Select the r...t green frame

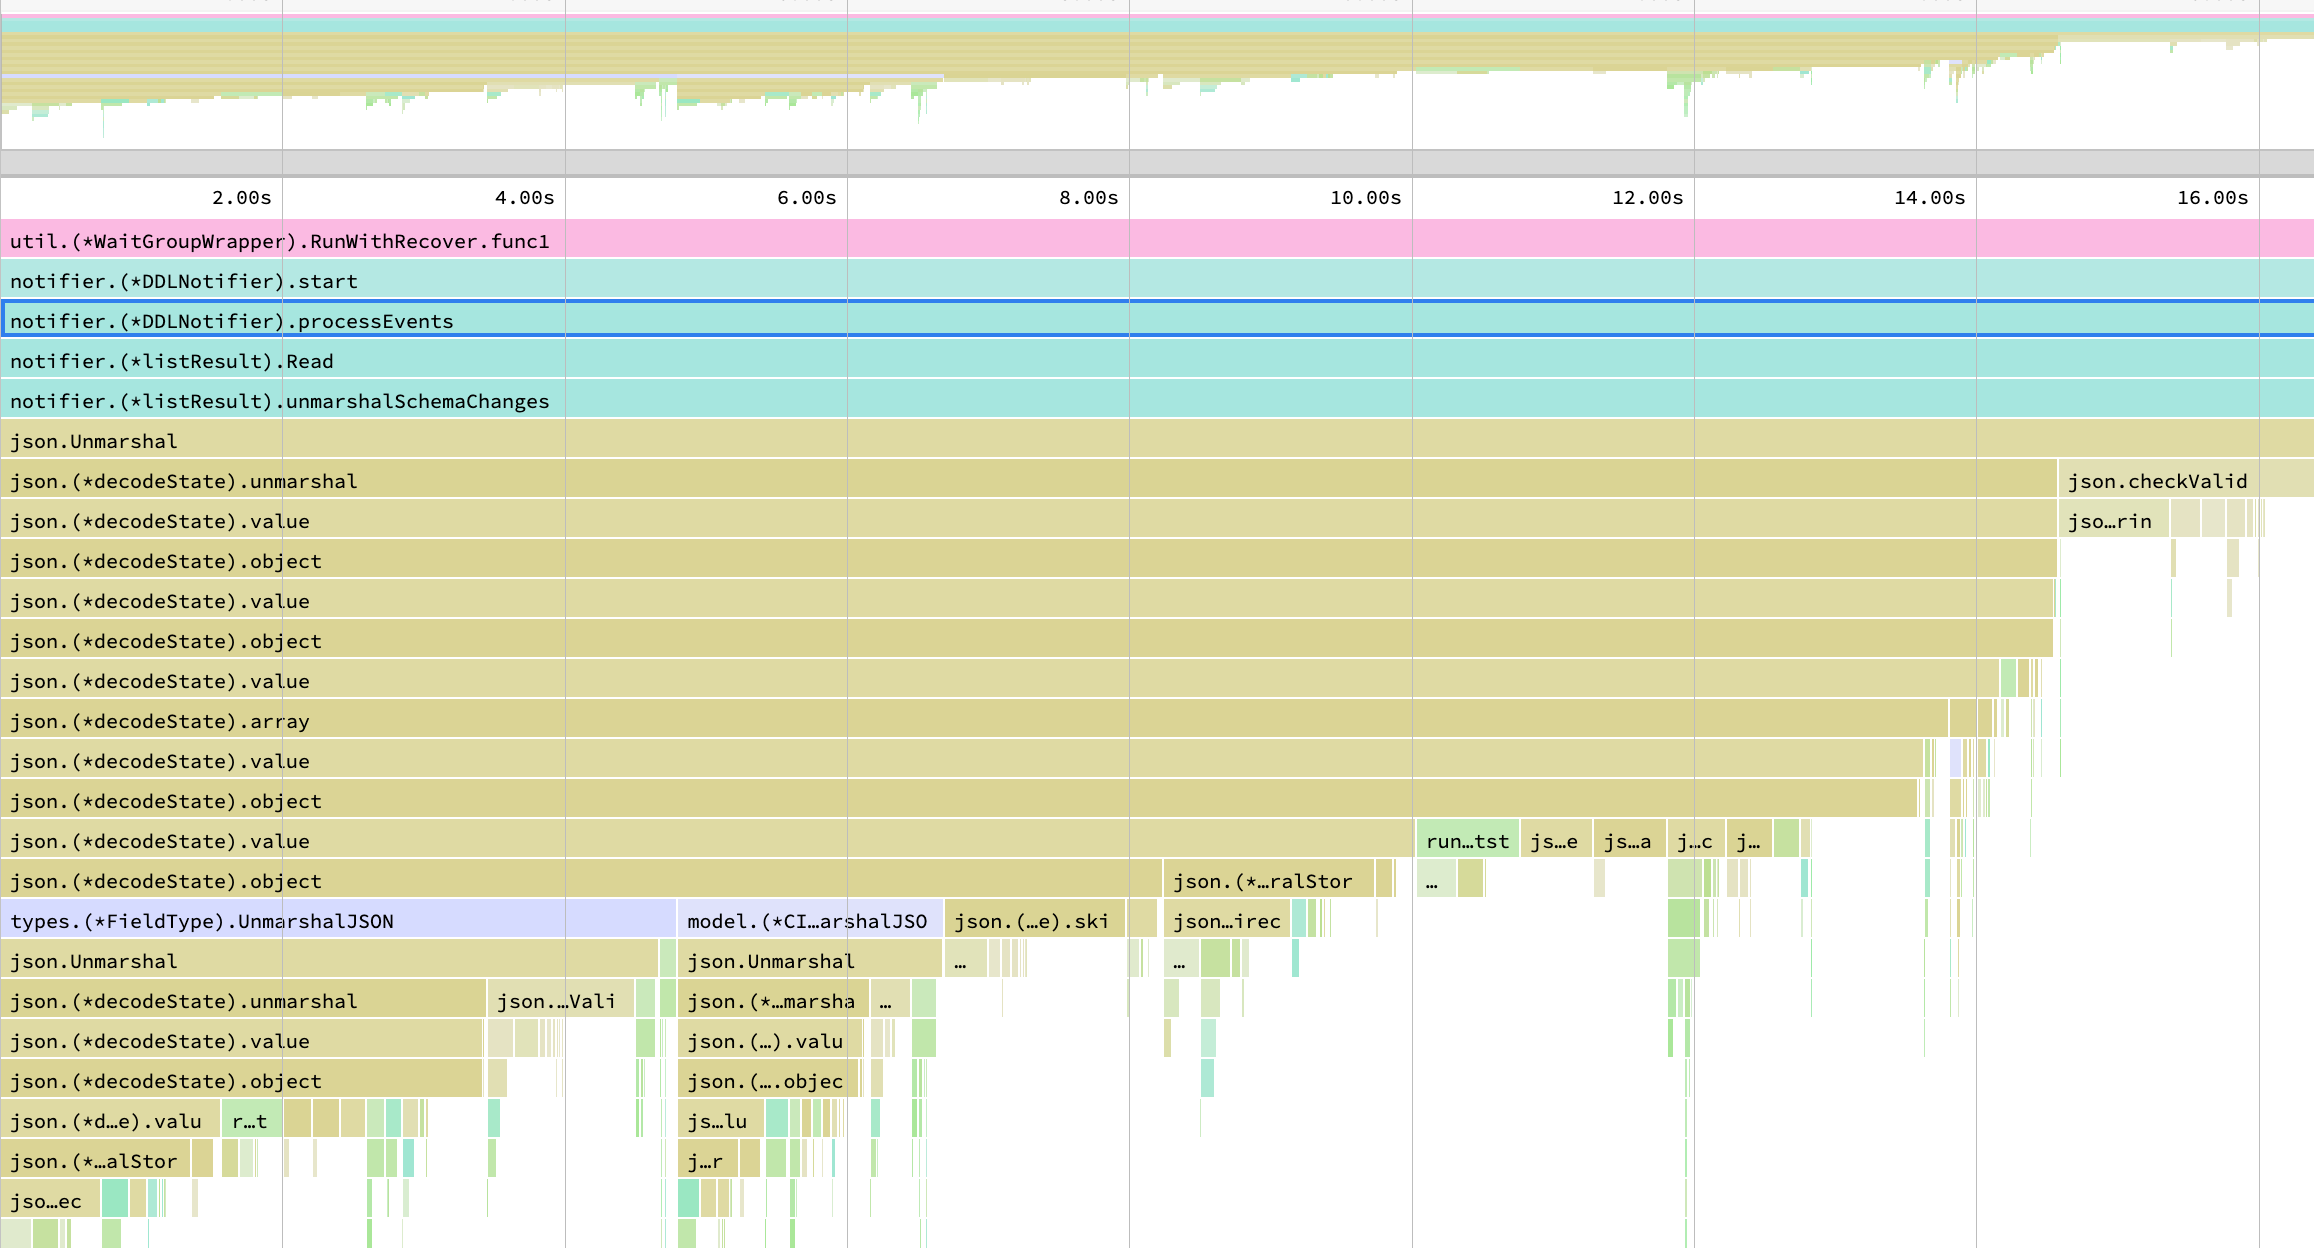250,1121
